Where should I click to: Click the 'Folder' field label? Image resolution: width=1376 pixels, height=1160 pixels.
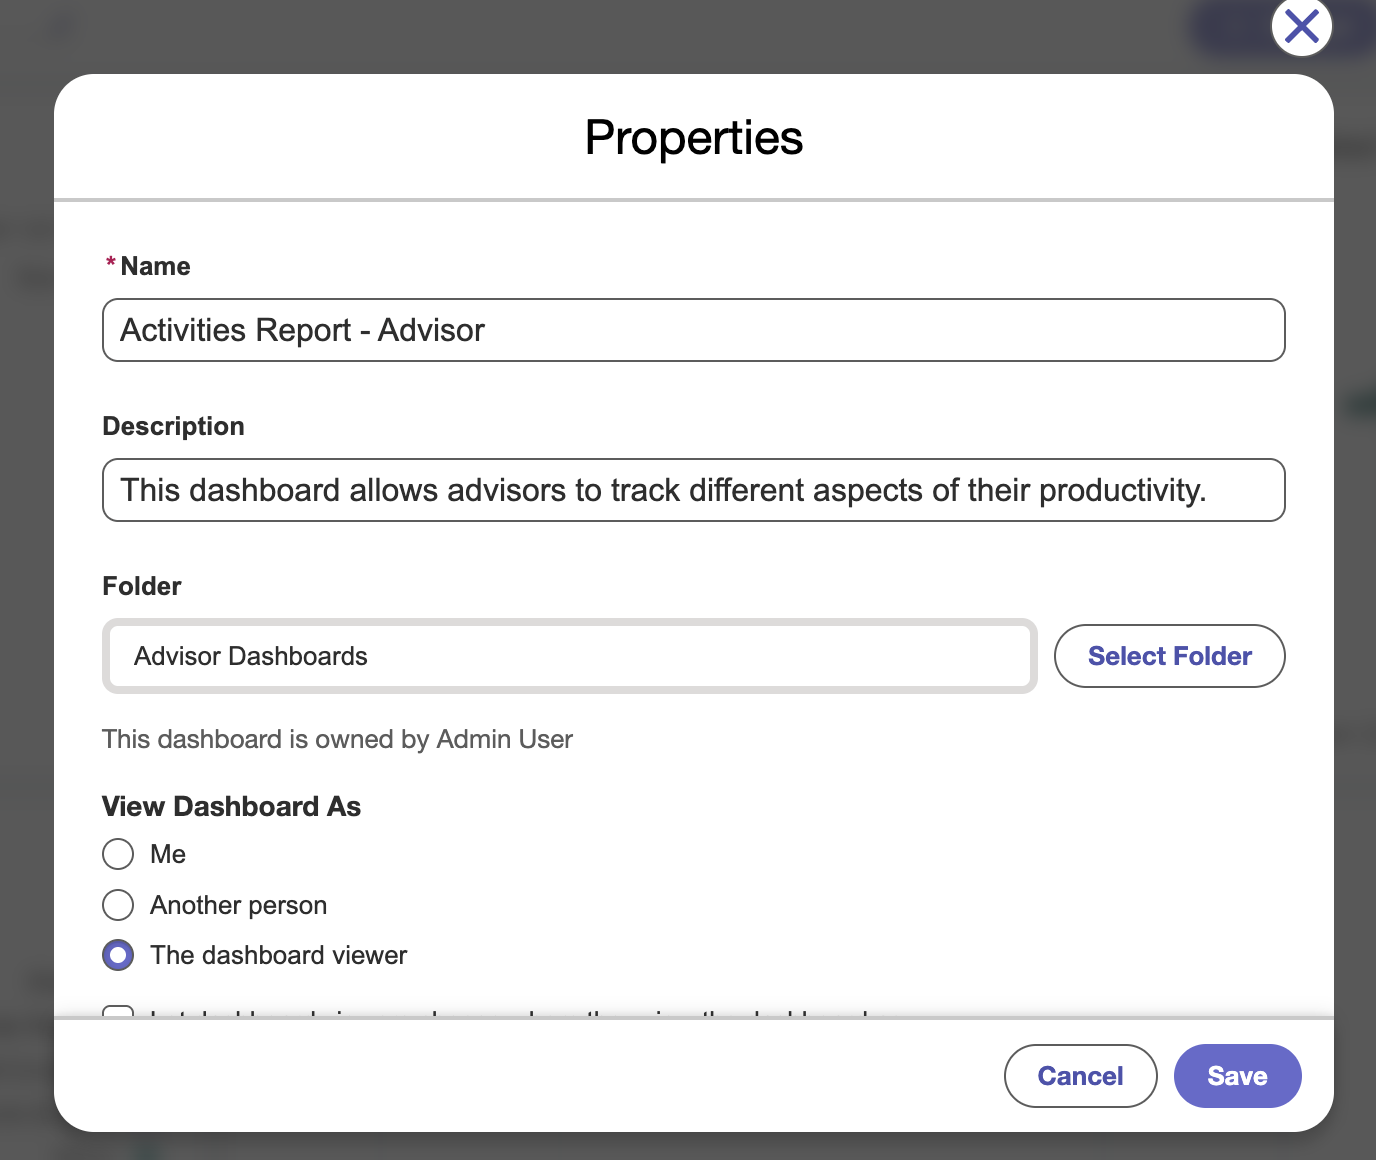142,586
